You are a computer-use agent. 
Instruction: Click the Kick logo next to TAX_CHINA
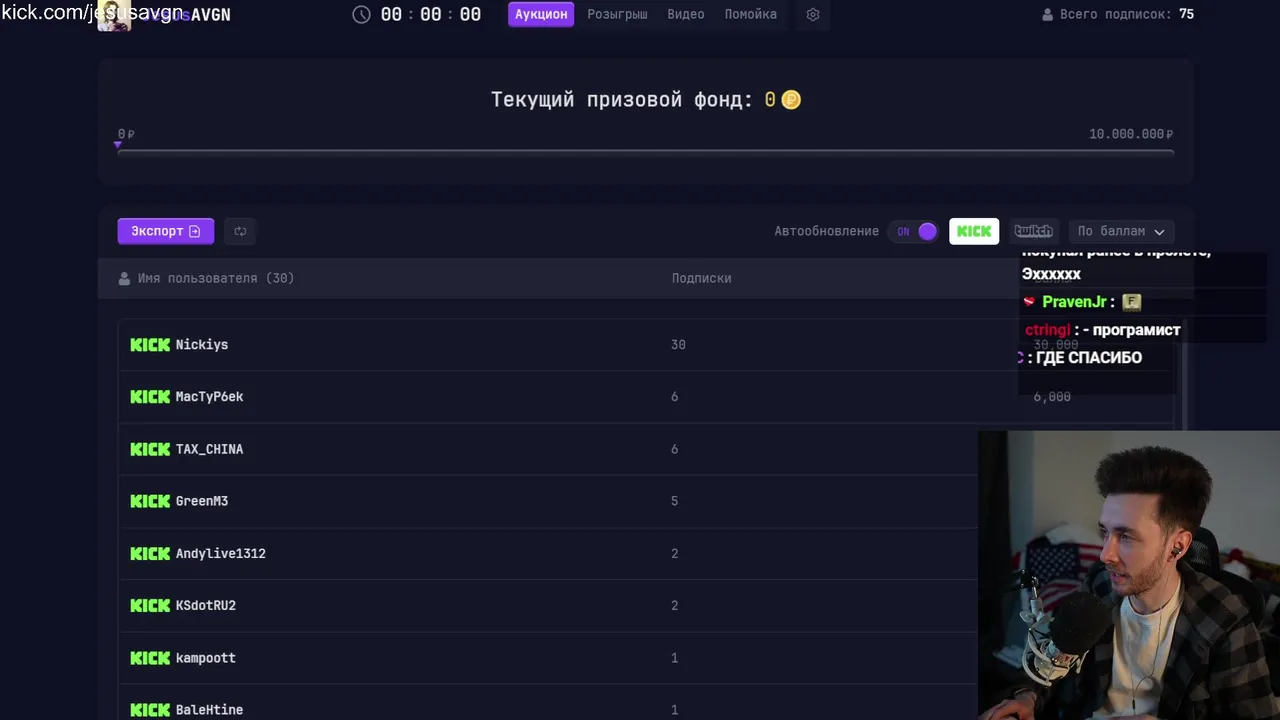pyautogui.click(x=150, y=449)
